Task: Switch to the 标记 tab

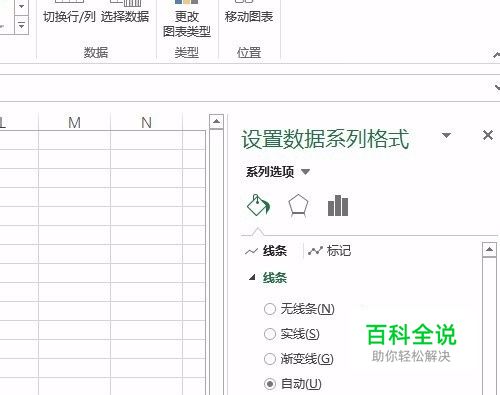Action: click(x=329, y=251)
